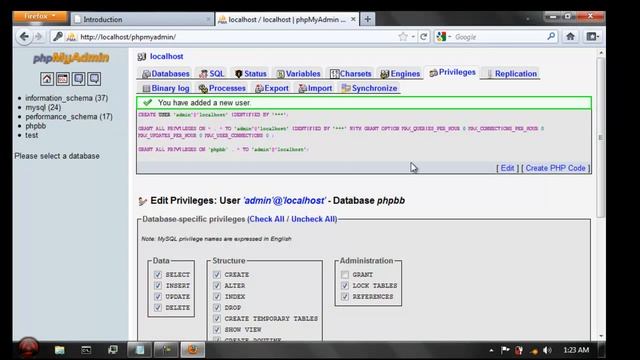Open the Firefox menu button dropdown
Viewport: 640px width, 360px height.
(x=40, y=17)
